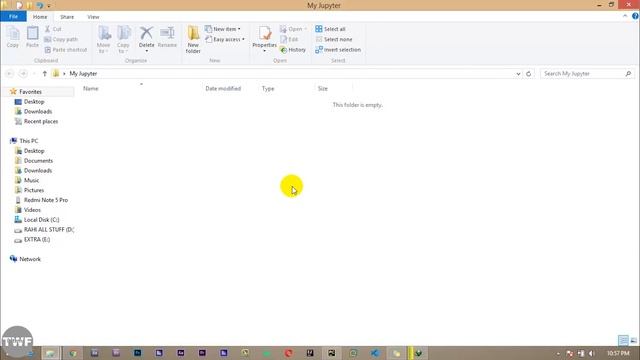
Task: Click Select all
Action: 330,29
